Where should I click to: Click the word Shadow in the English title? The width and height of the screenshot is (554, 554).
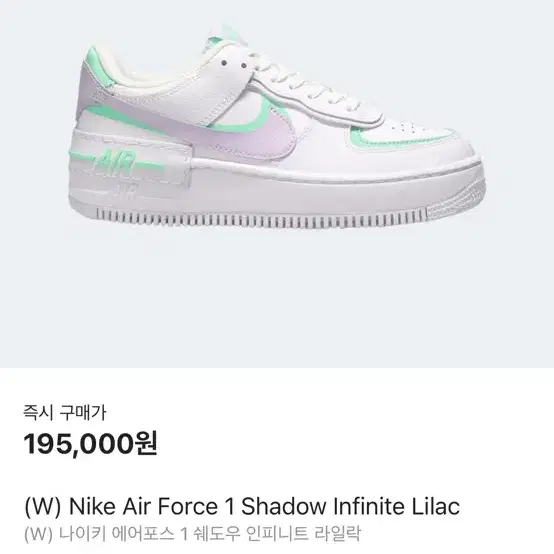(x=283, y=506)
